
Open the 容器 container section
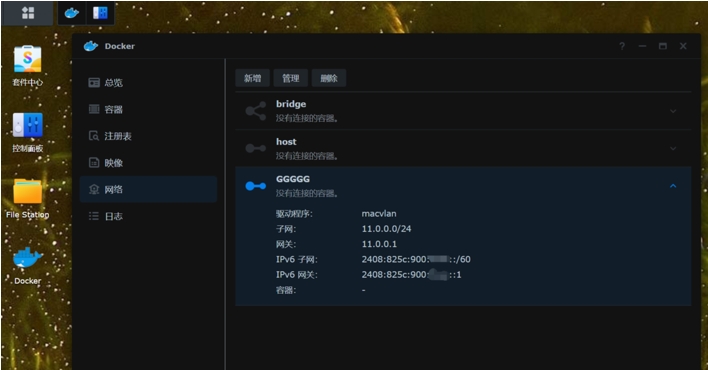(x=148, y=109)
